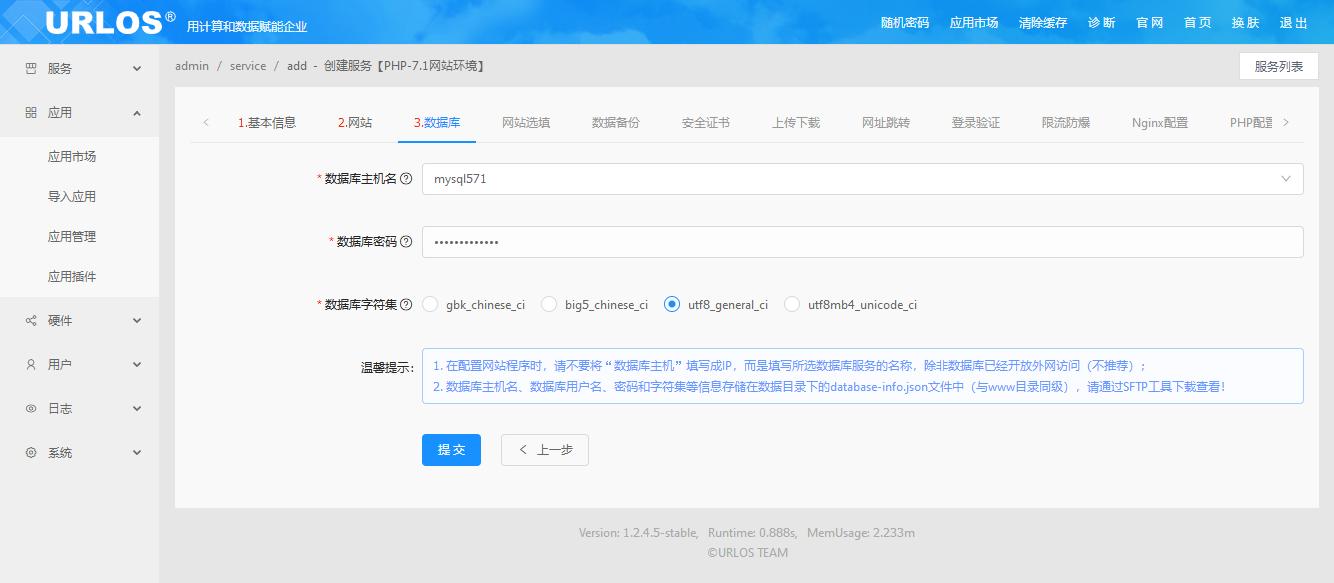This screenshot has width=1334, height=583.
Task: Collapse the 应用 sidebar menu
Action: [137, 113]
